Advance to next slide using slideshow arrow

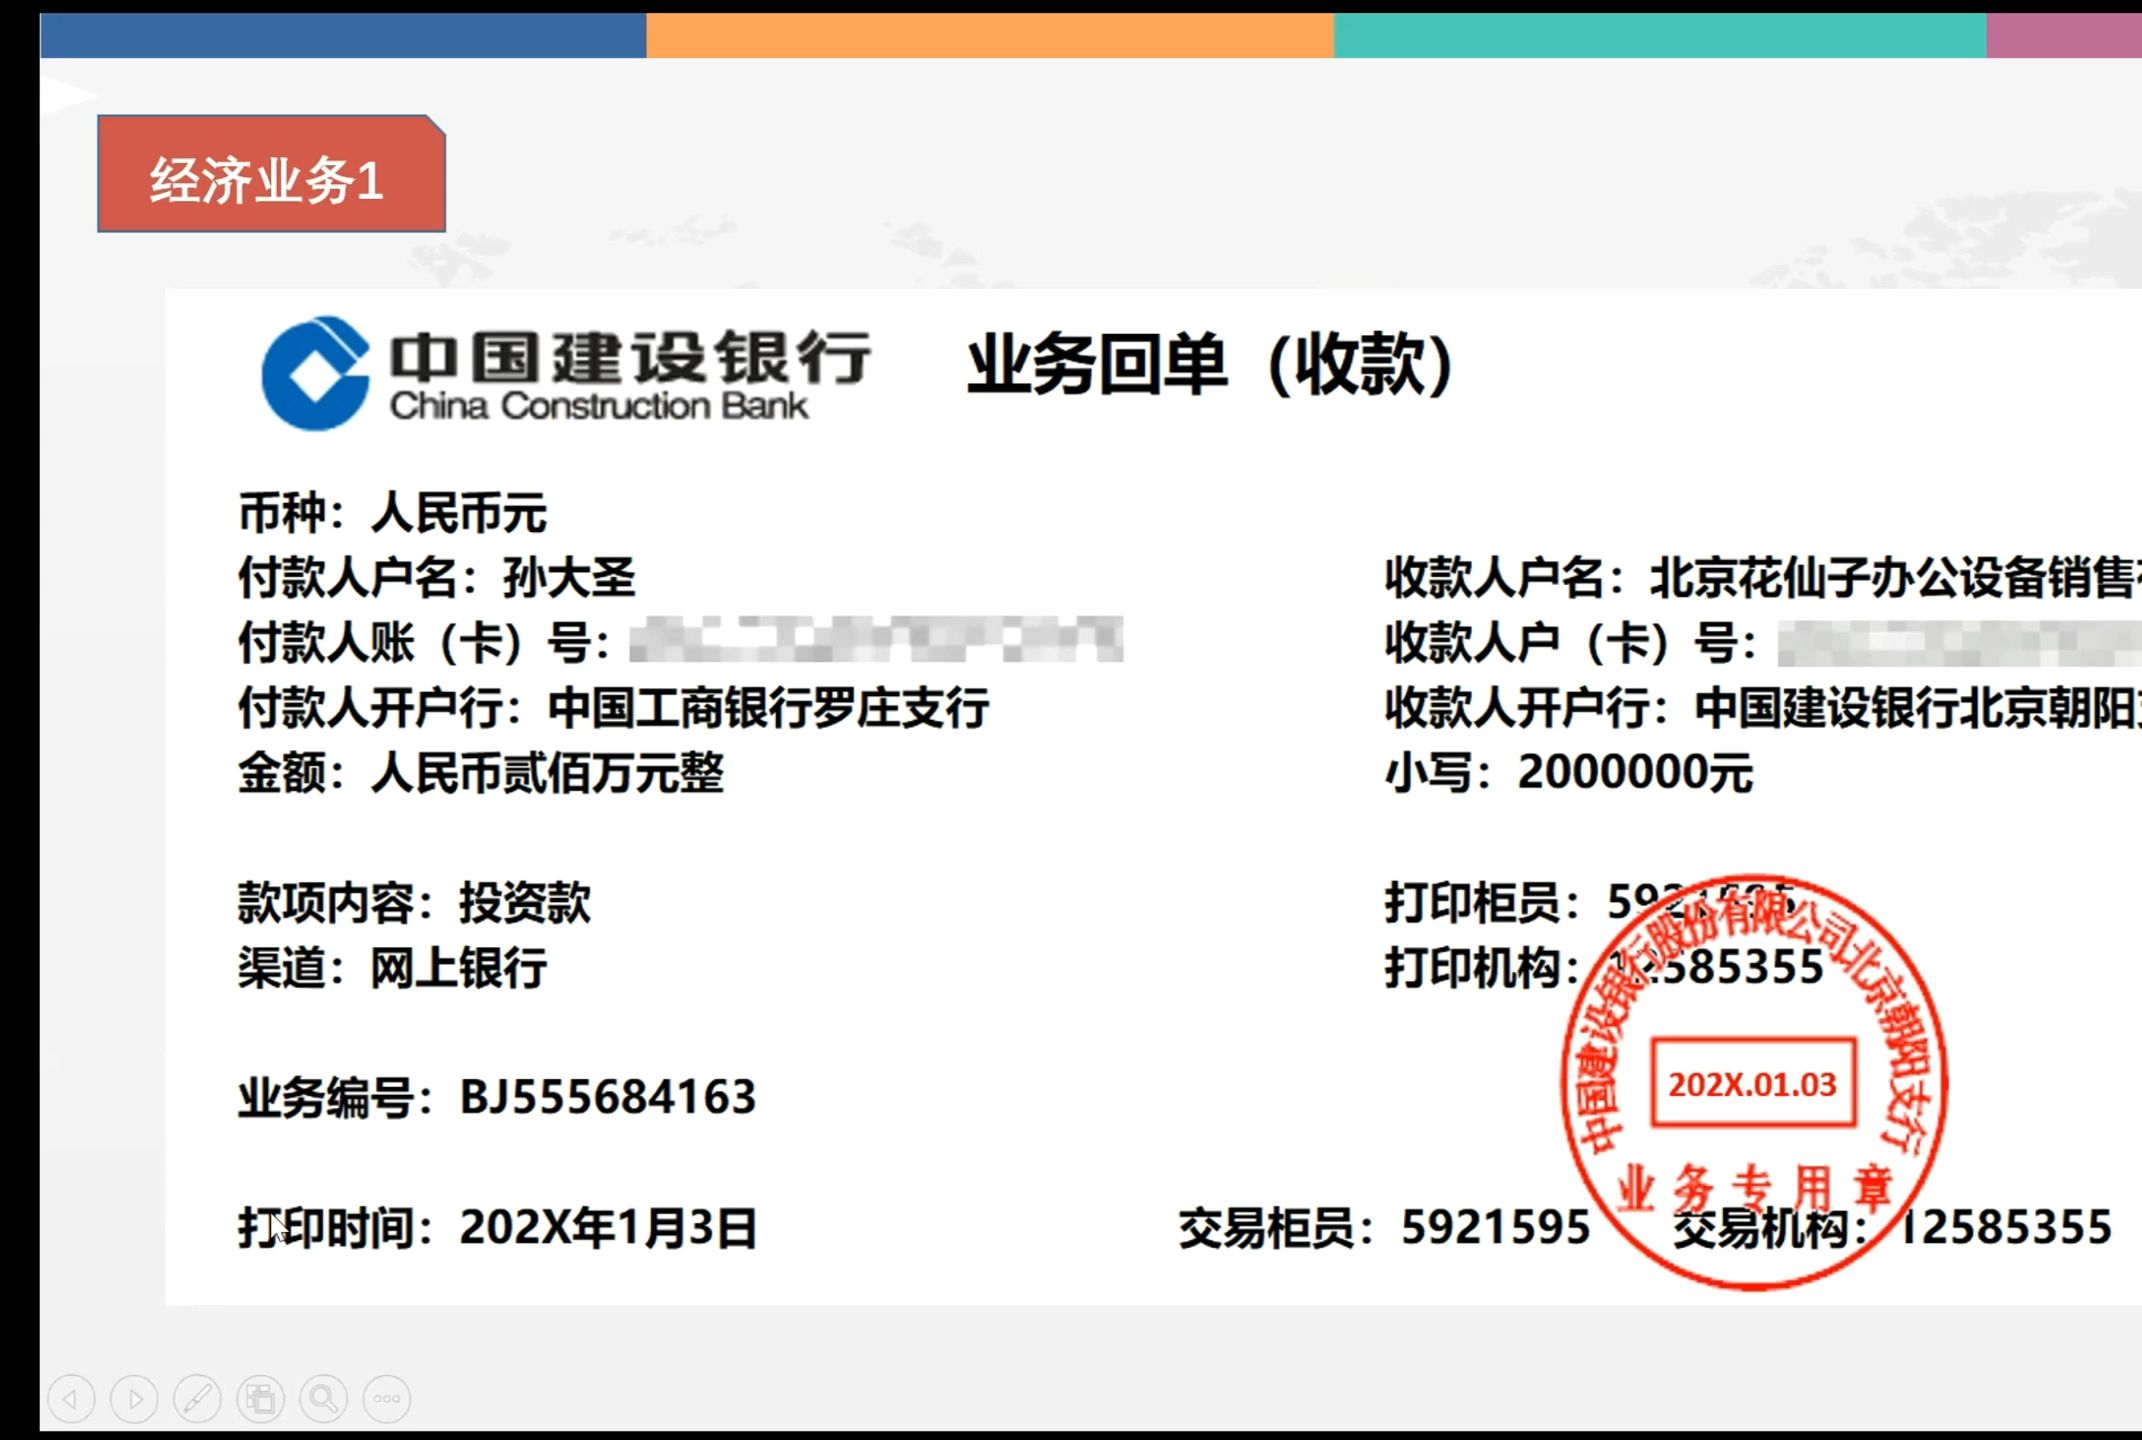point(134,1398)
